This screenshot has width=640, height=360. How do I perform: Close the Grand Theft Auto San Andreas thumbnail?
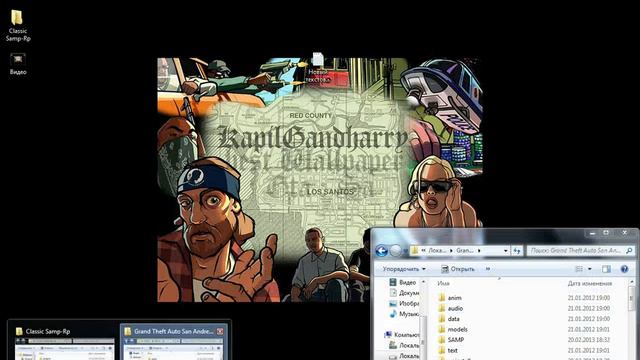220,331
